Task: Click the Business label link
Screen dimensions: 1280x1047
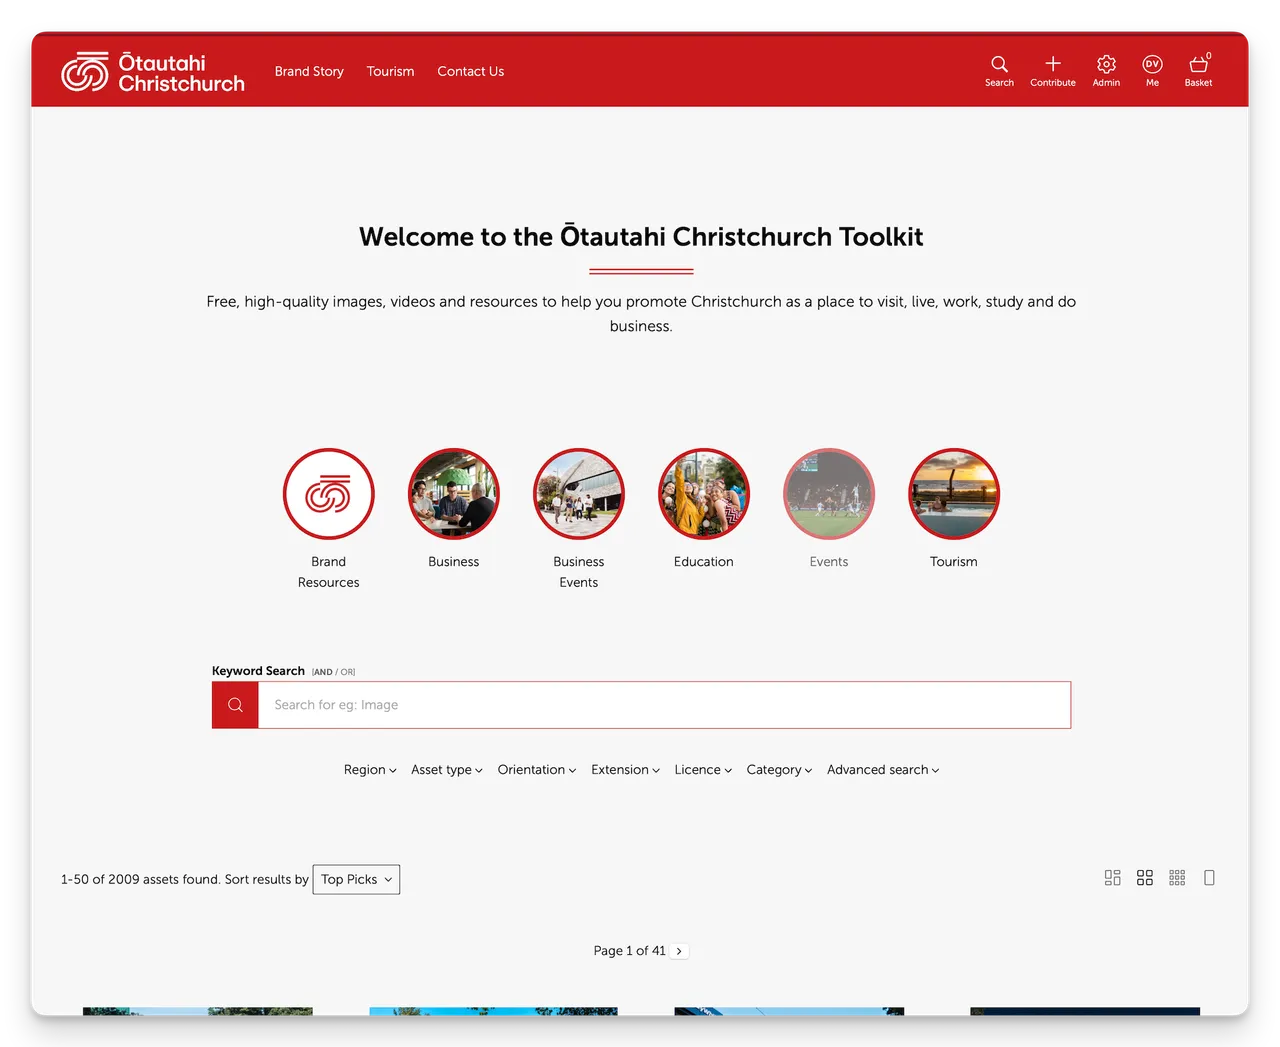Action: click(454, 562)
